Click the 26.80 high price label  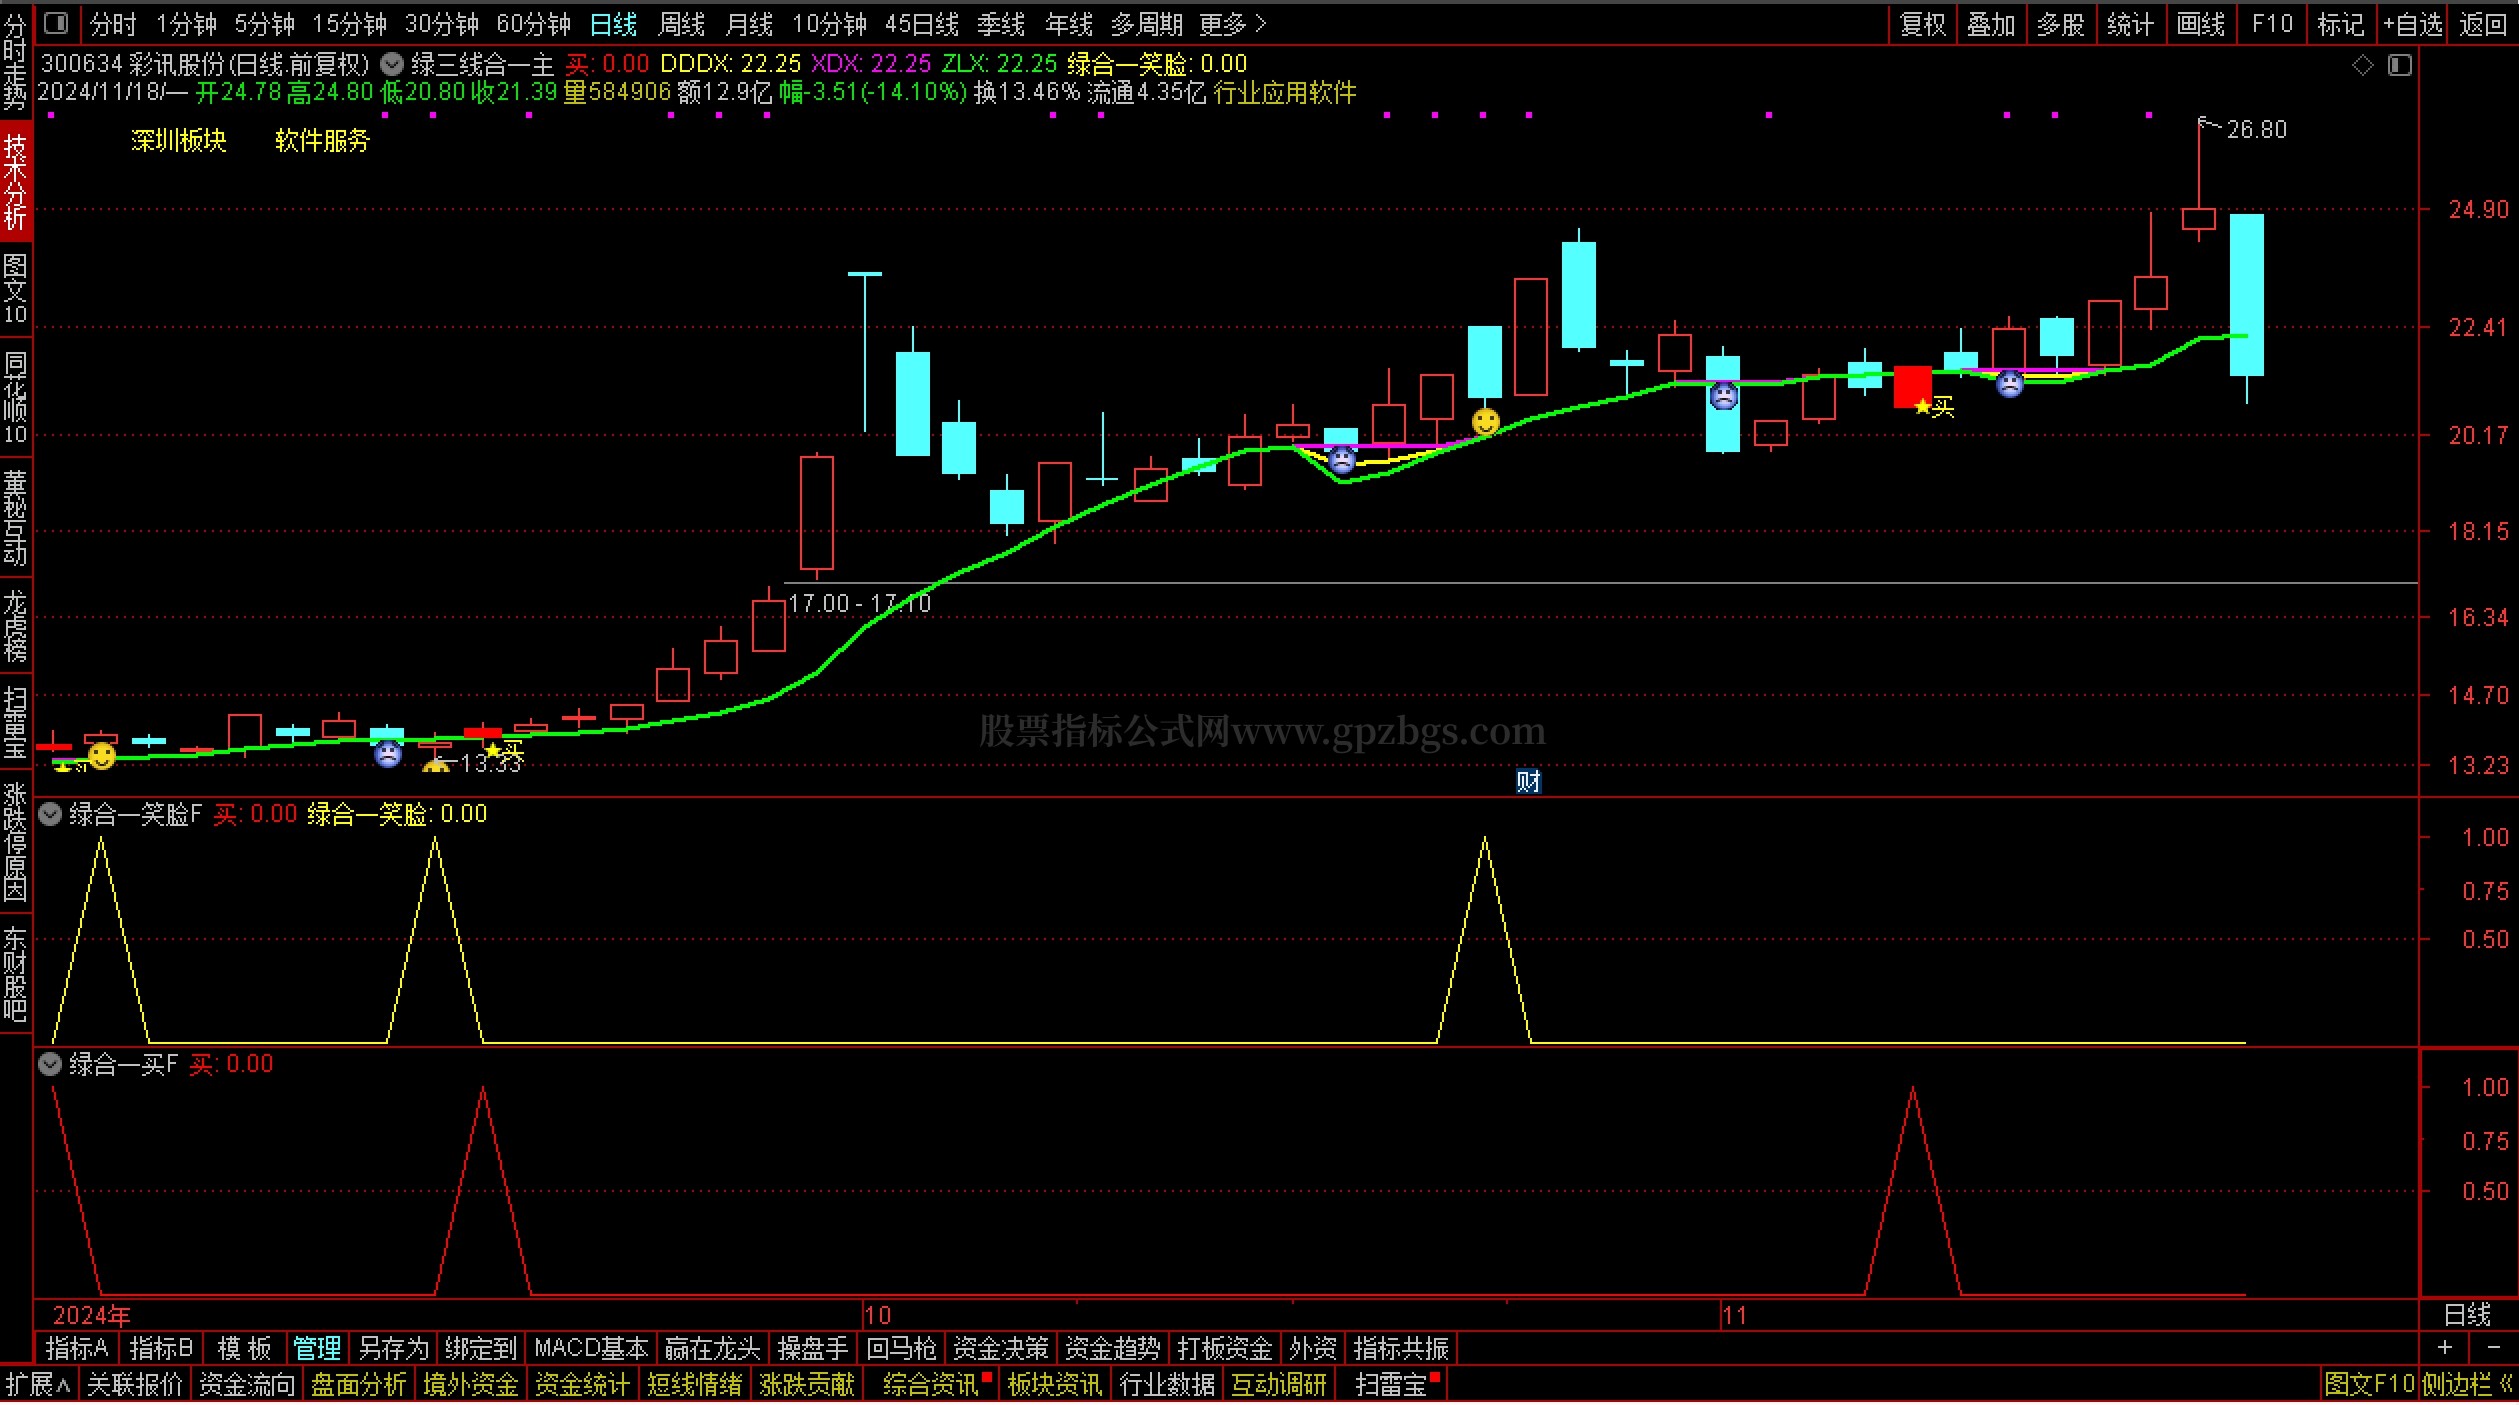(2256, 130)
